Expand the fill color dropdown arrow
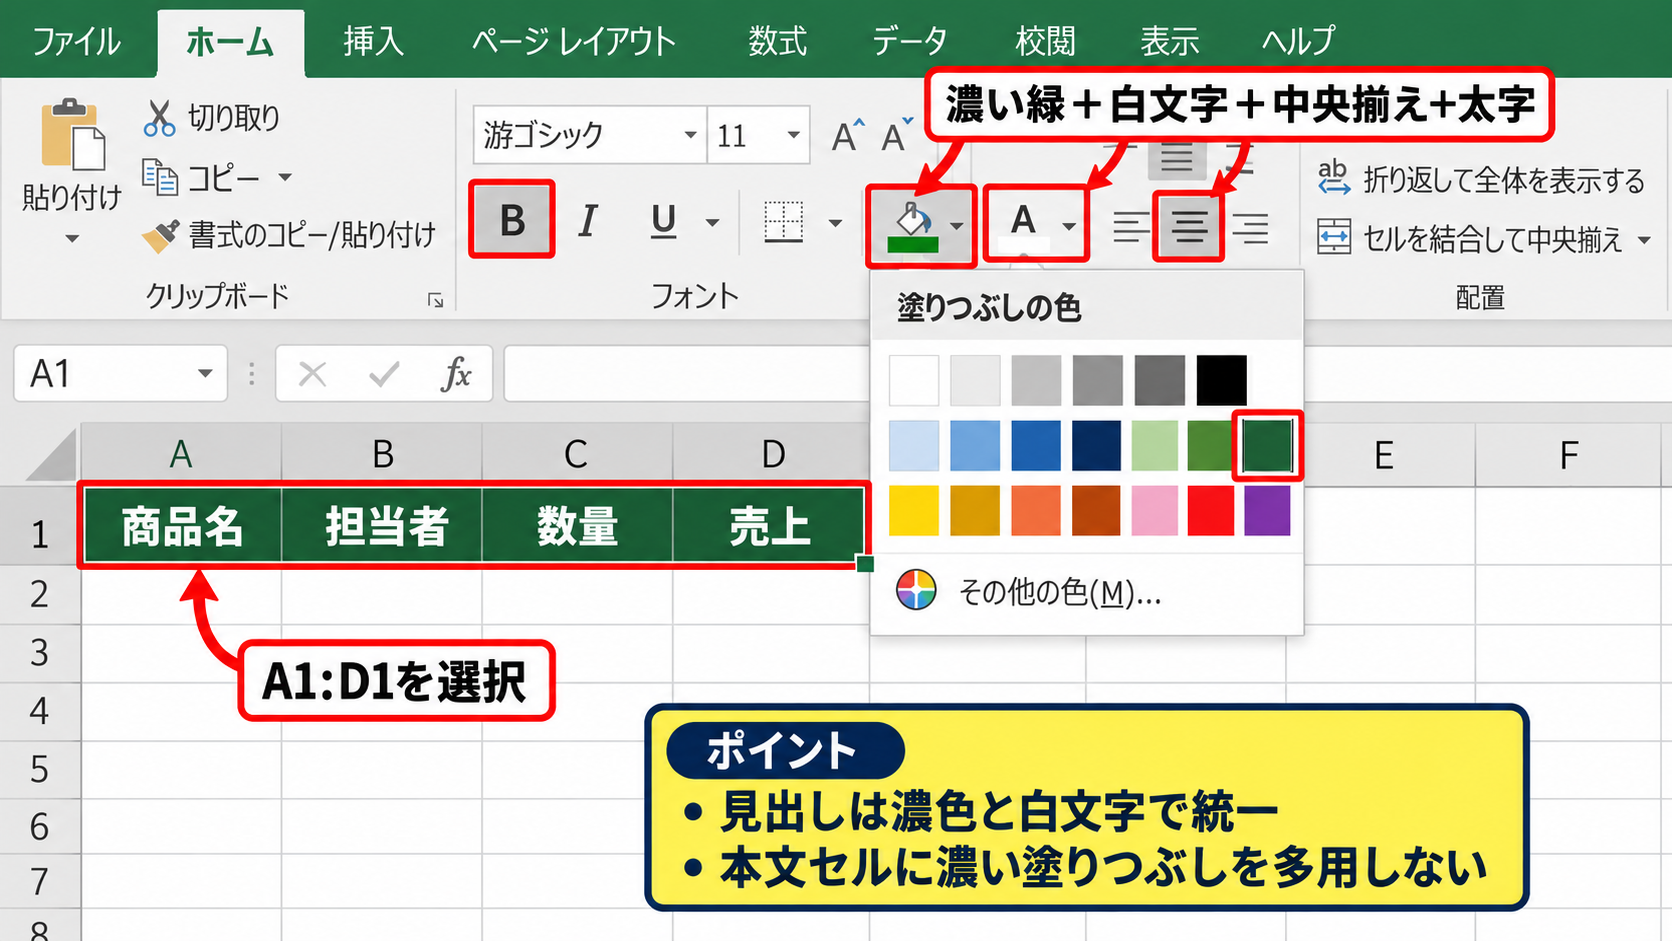This screenshot has height=941, width=1672. [957, 226]
